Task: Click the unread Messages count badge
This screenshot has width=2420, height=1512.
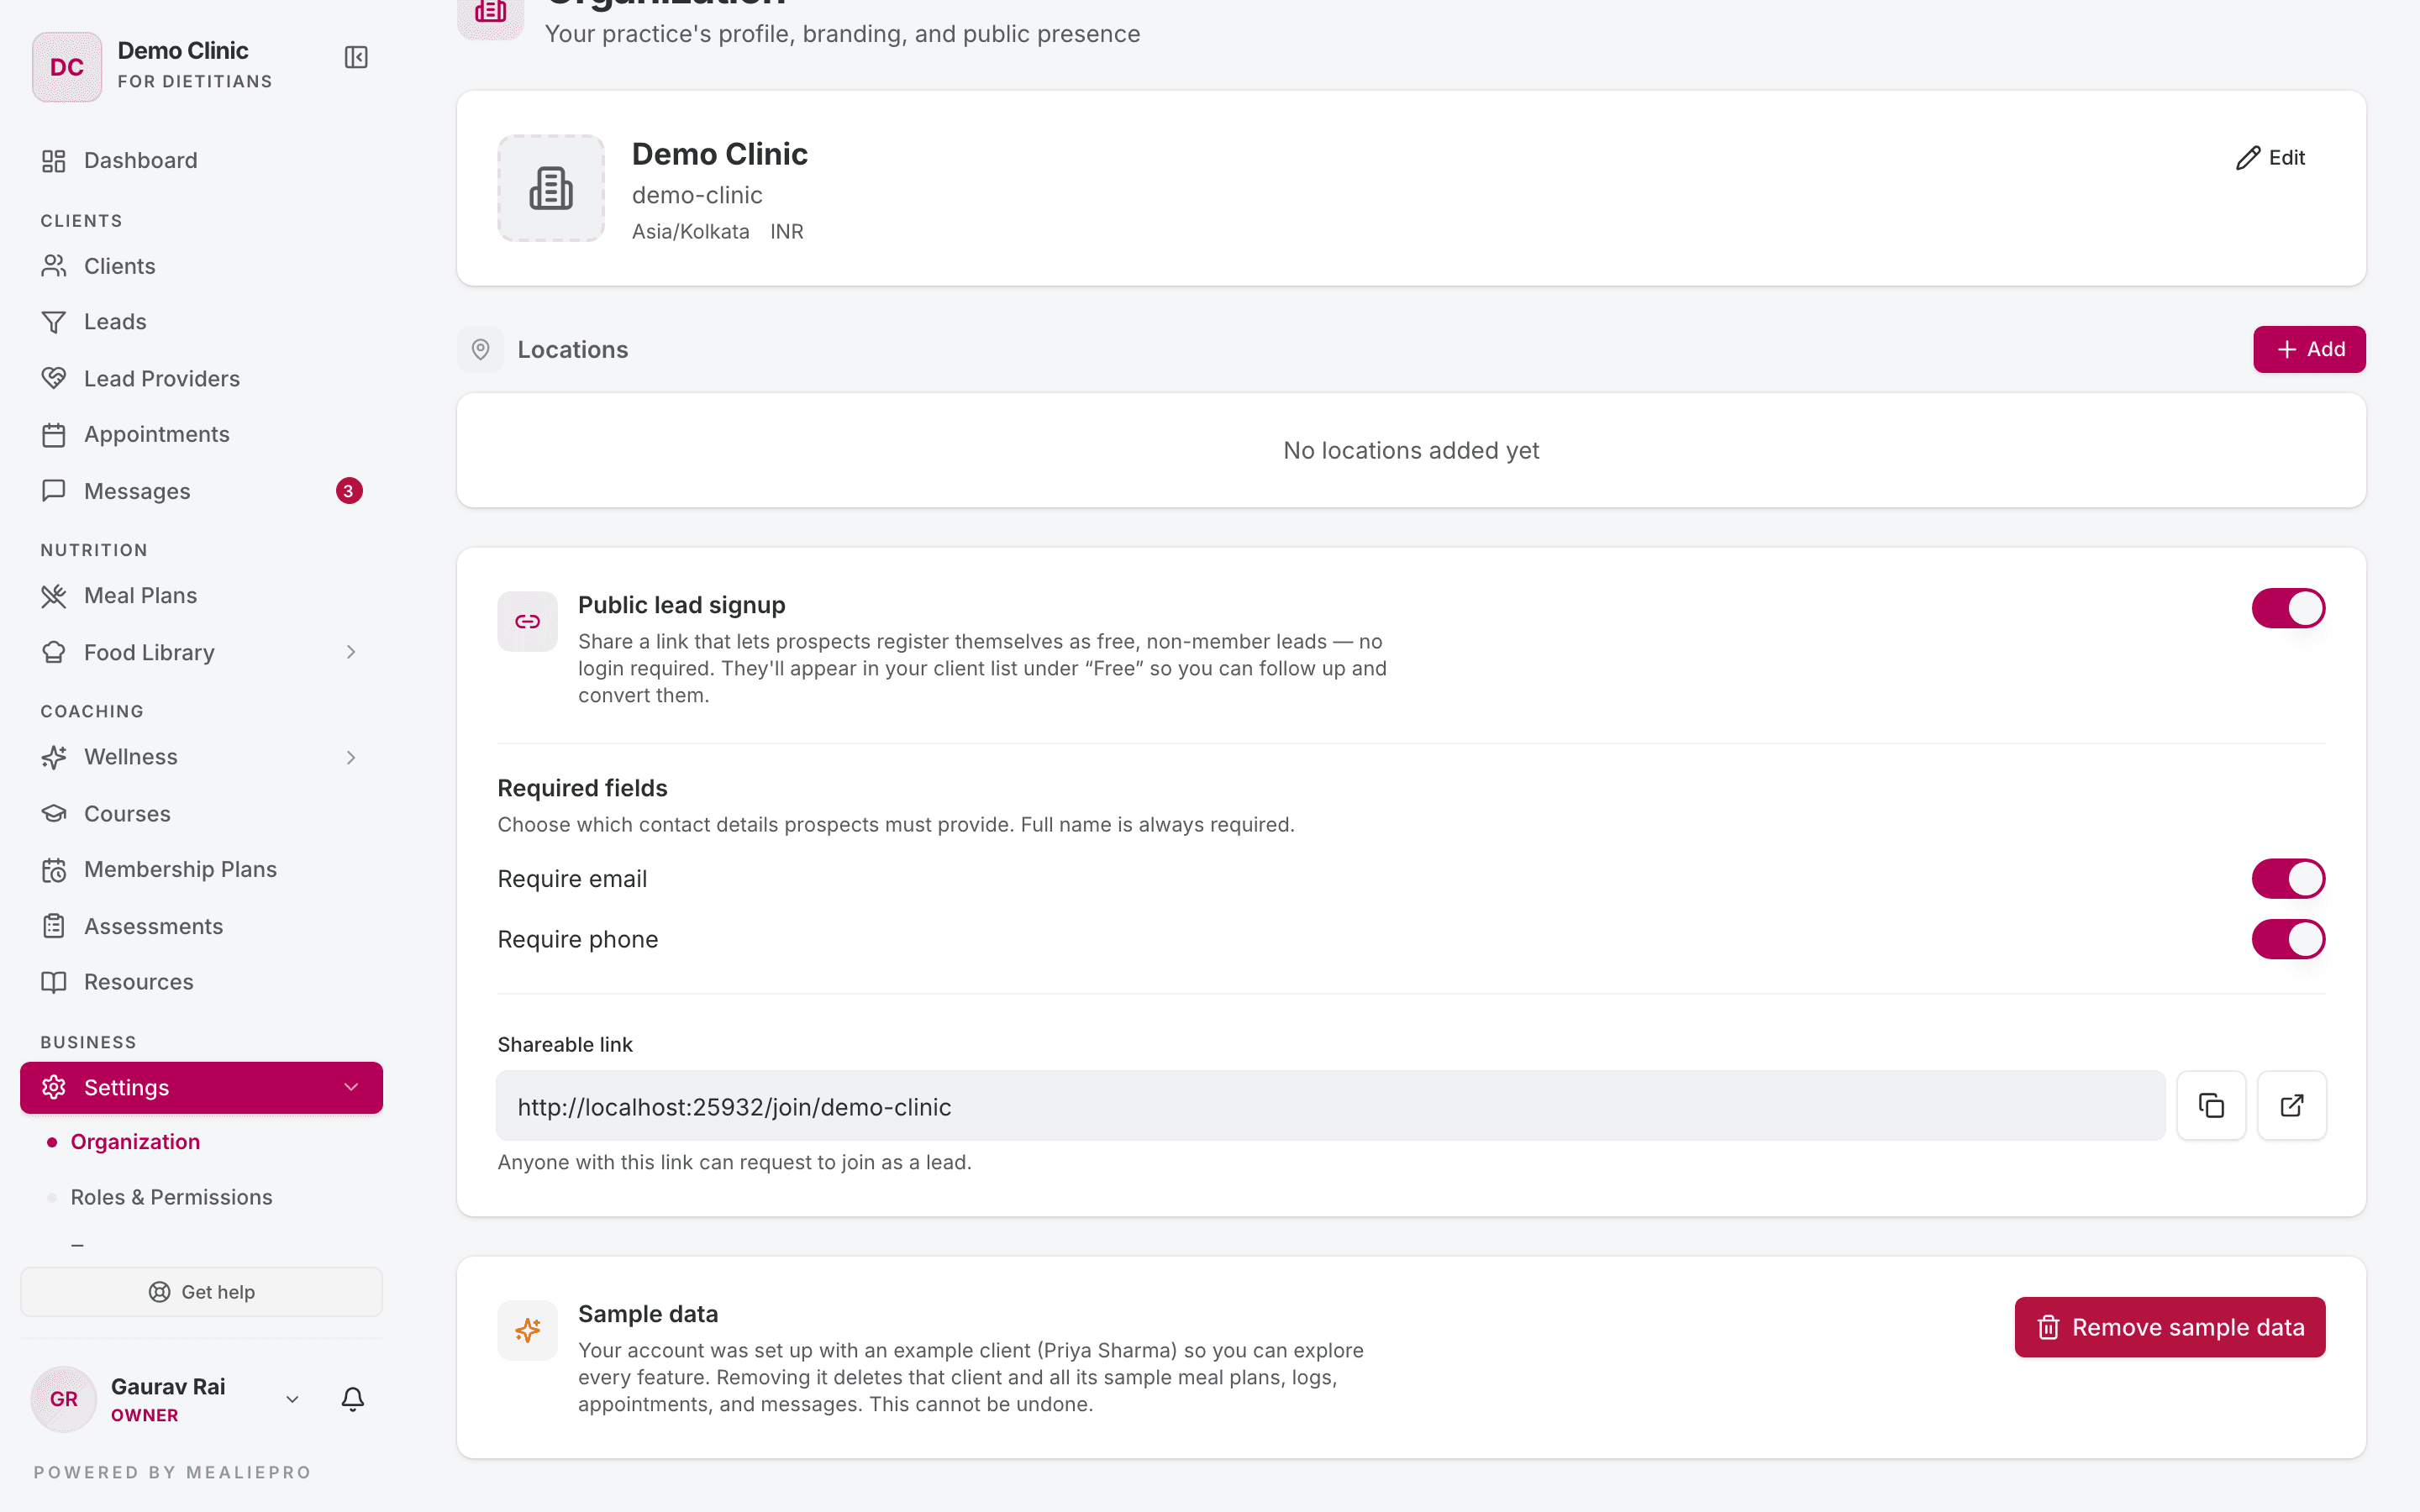Action: [349, 491]
